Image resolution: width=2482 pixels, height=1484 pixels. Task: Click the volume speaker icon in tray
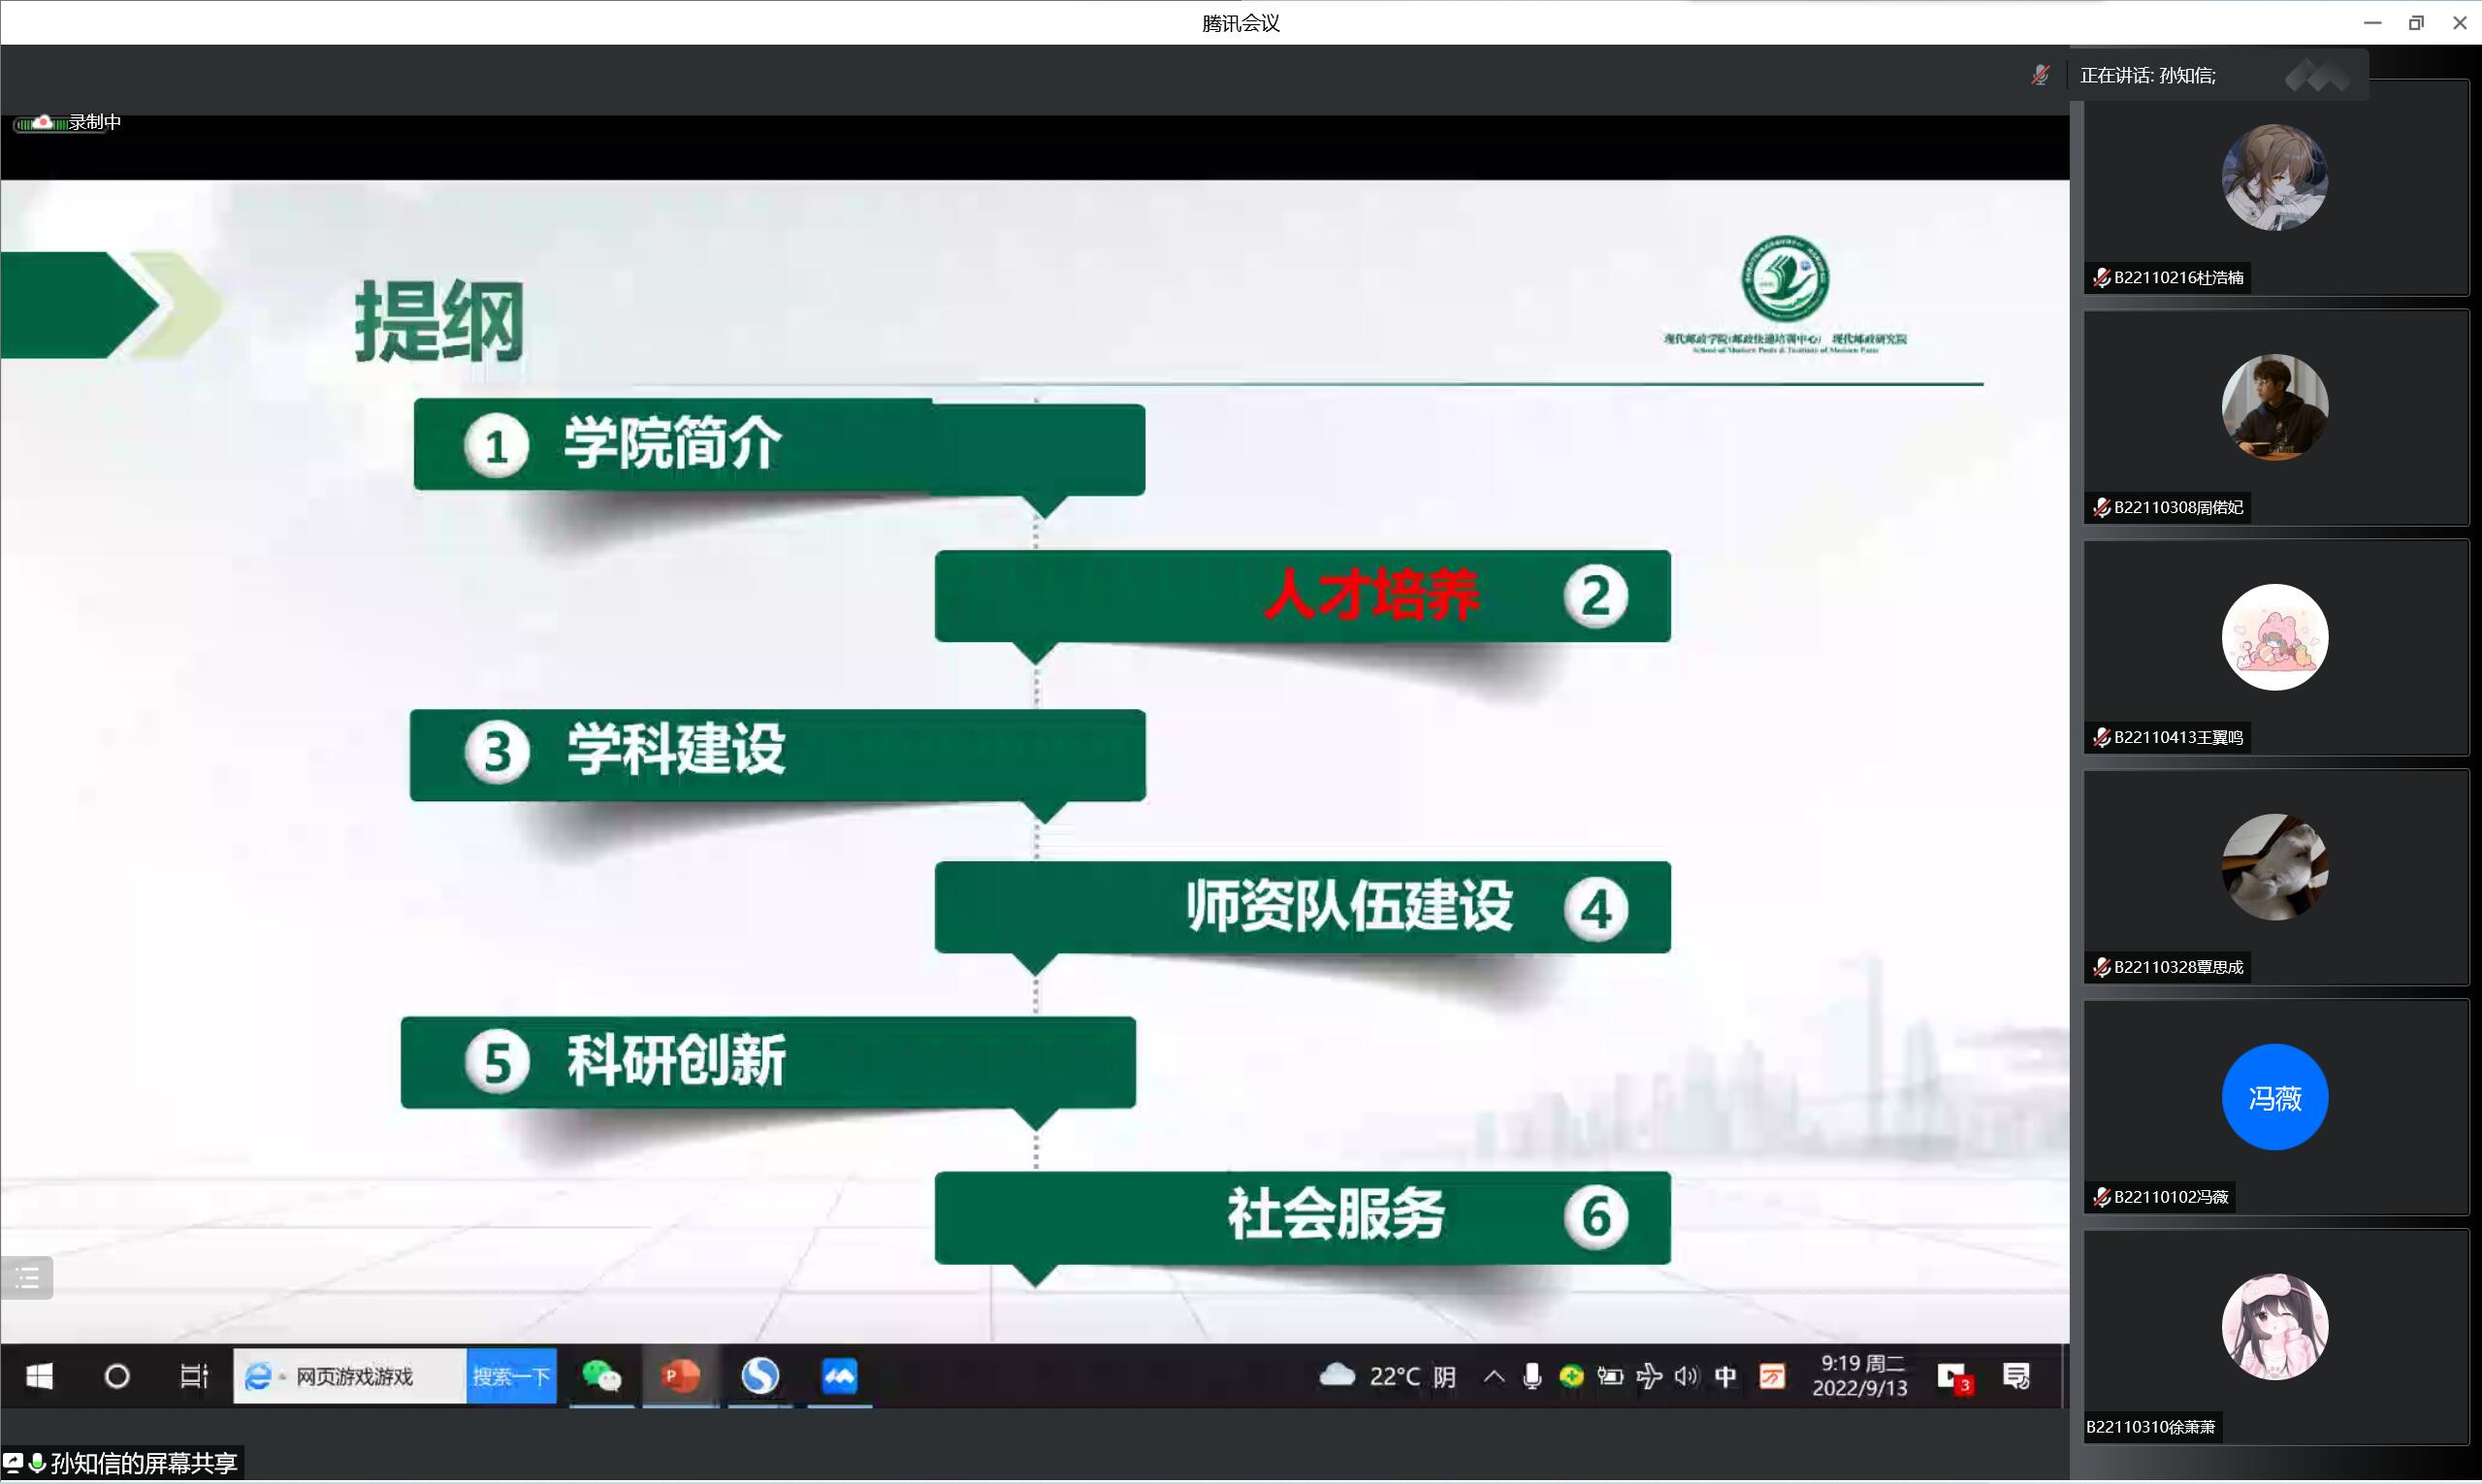pos(1686,1377)
